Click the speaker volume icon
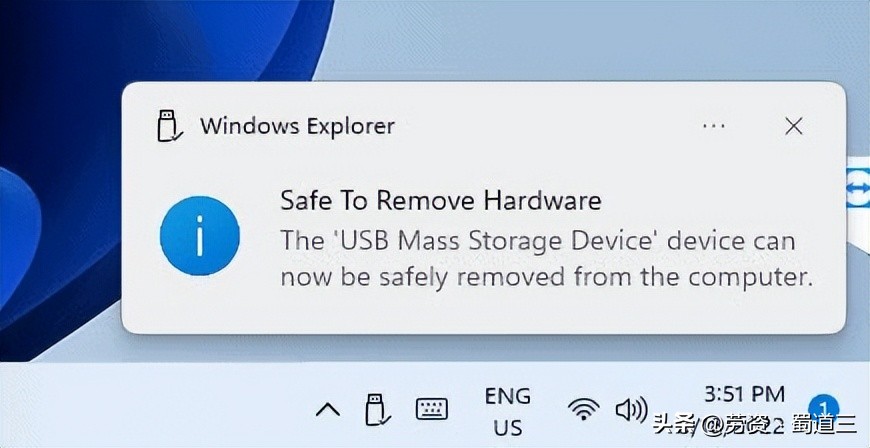870x448 pixels. [631, 410]
